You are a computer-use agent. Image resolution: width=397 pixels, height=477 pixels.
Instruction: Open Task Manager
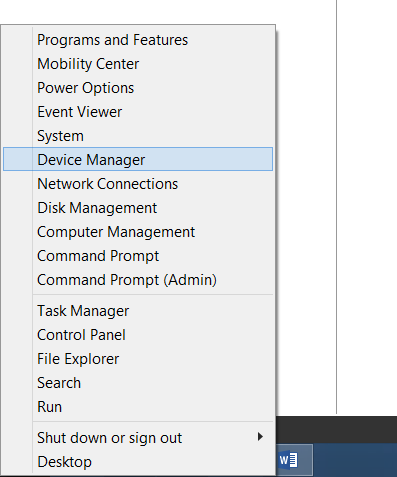coord(138,311)
